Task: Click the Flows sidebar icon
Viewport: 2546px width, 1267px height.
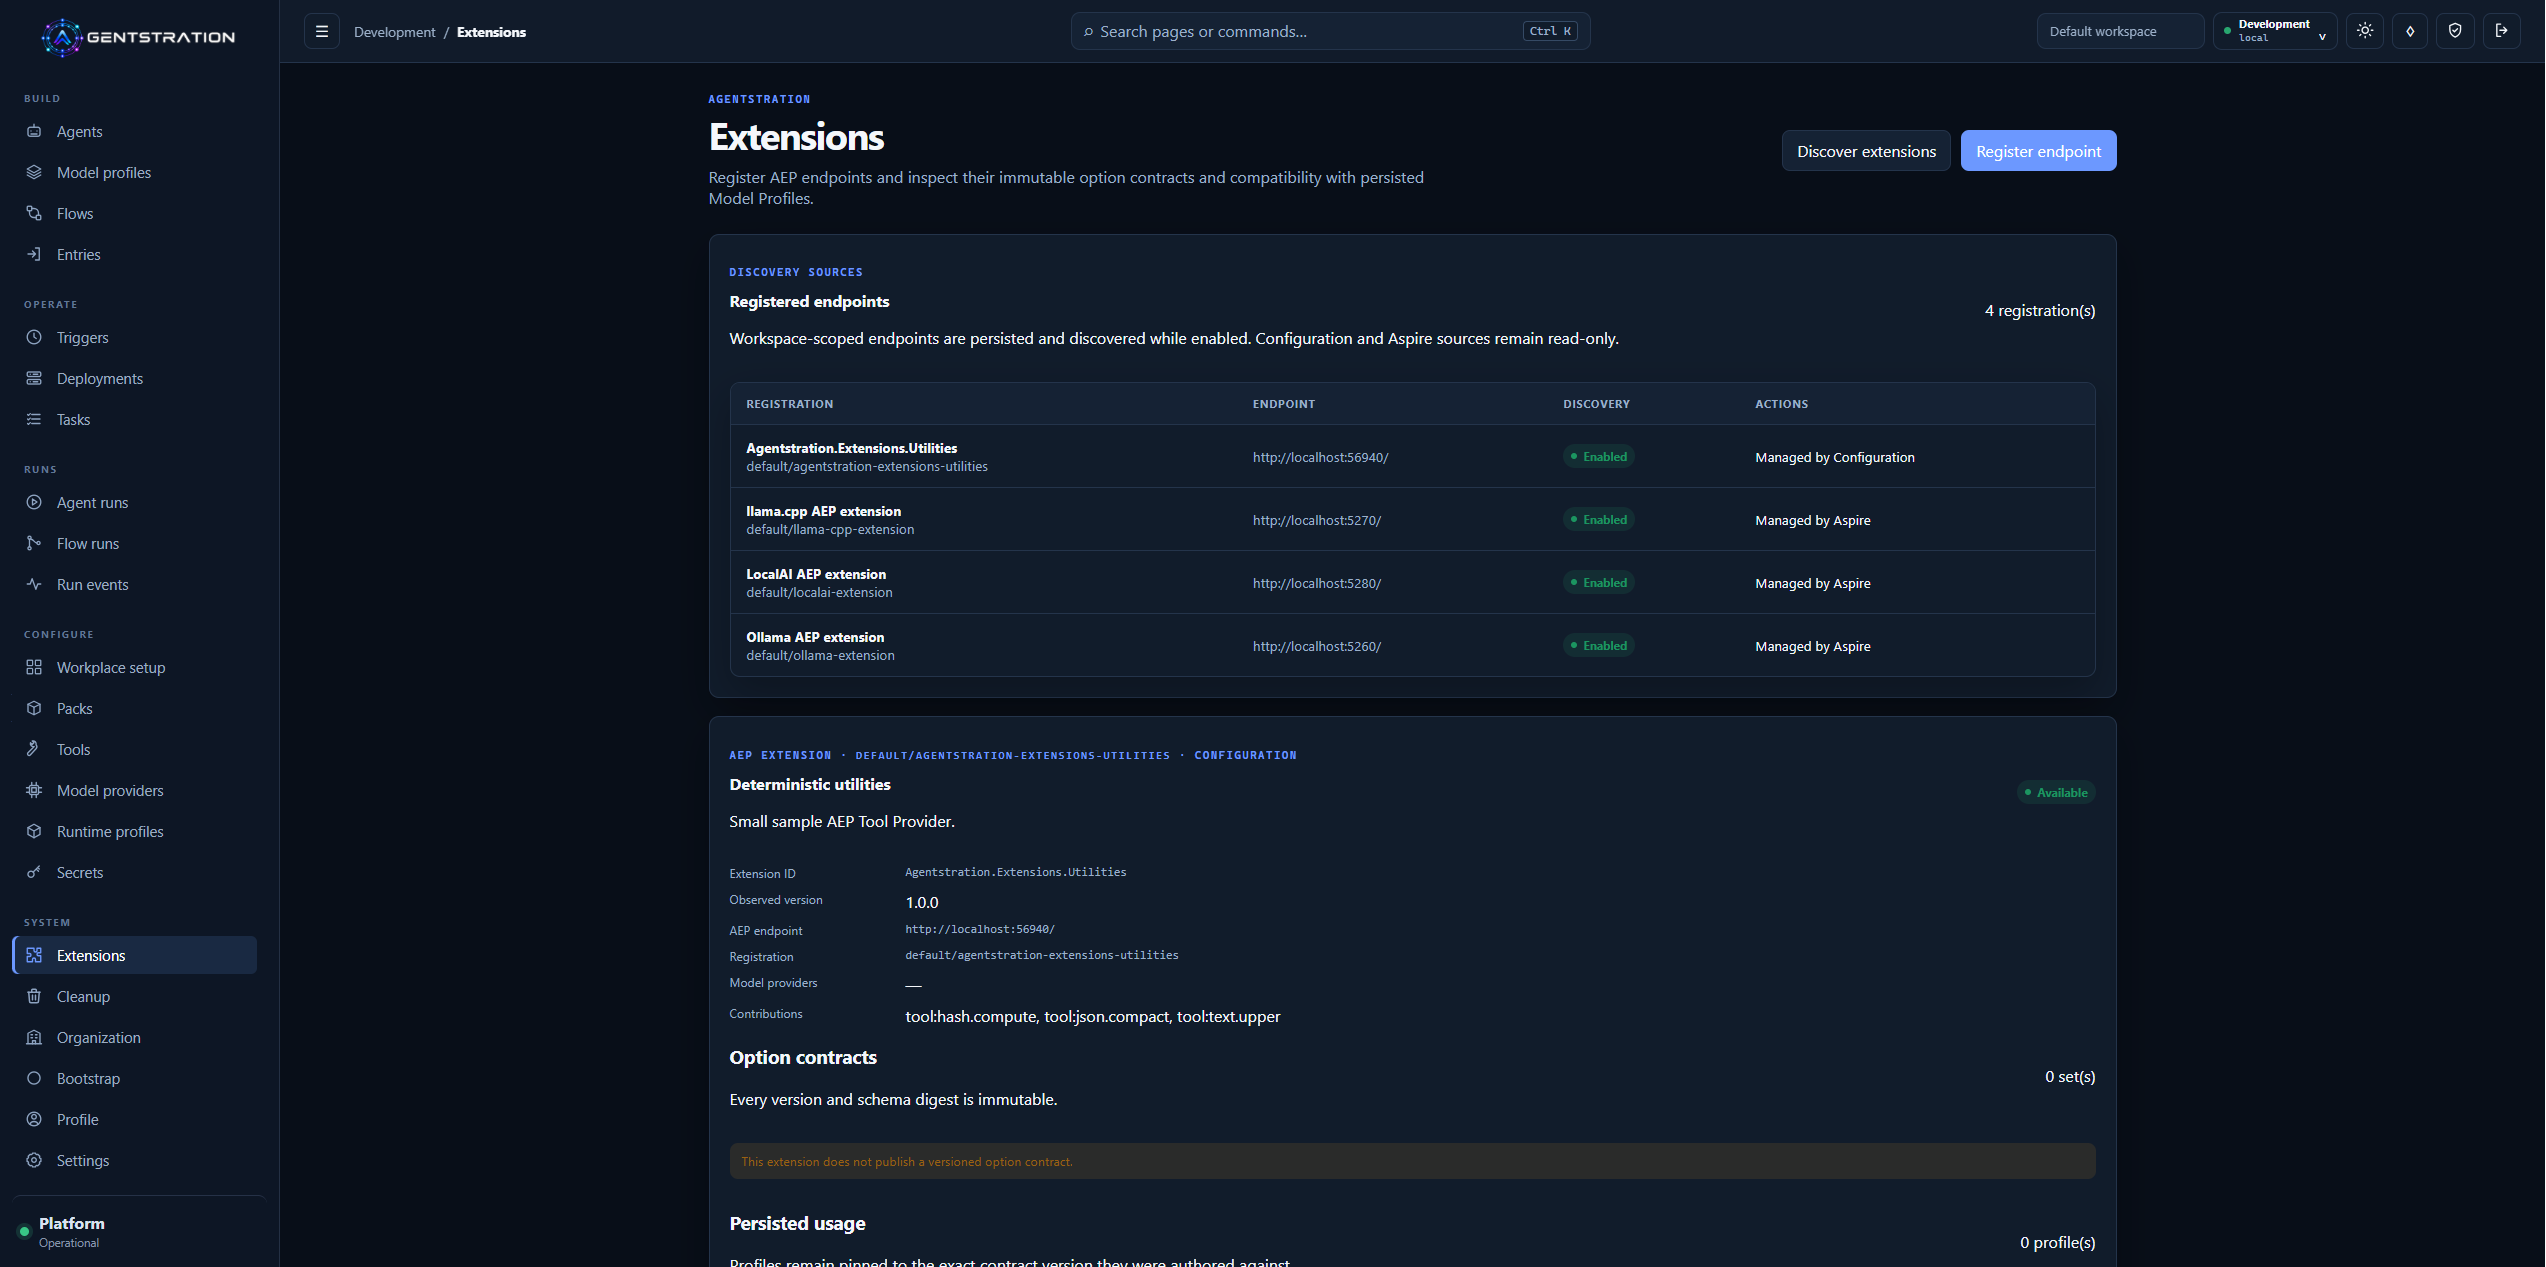Action: (34, 213)
